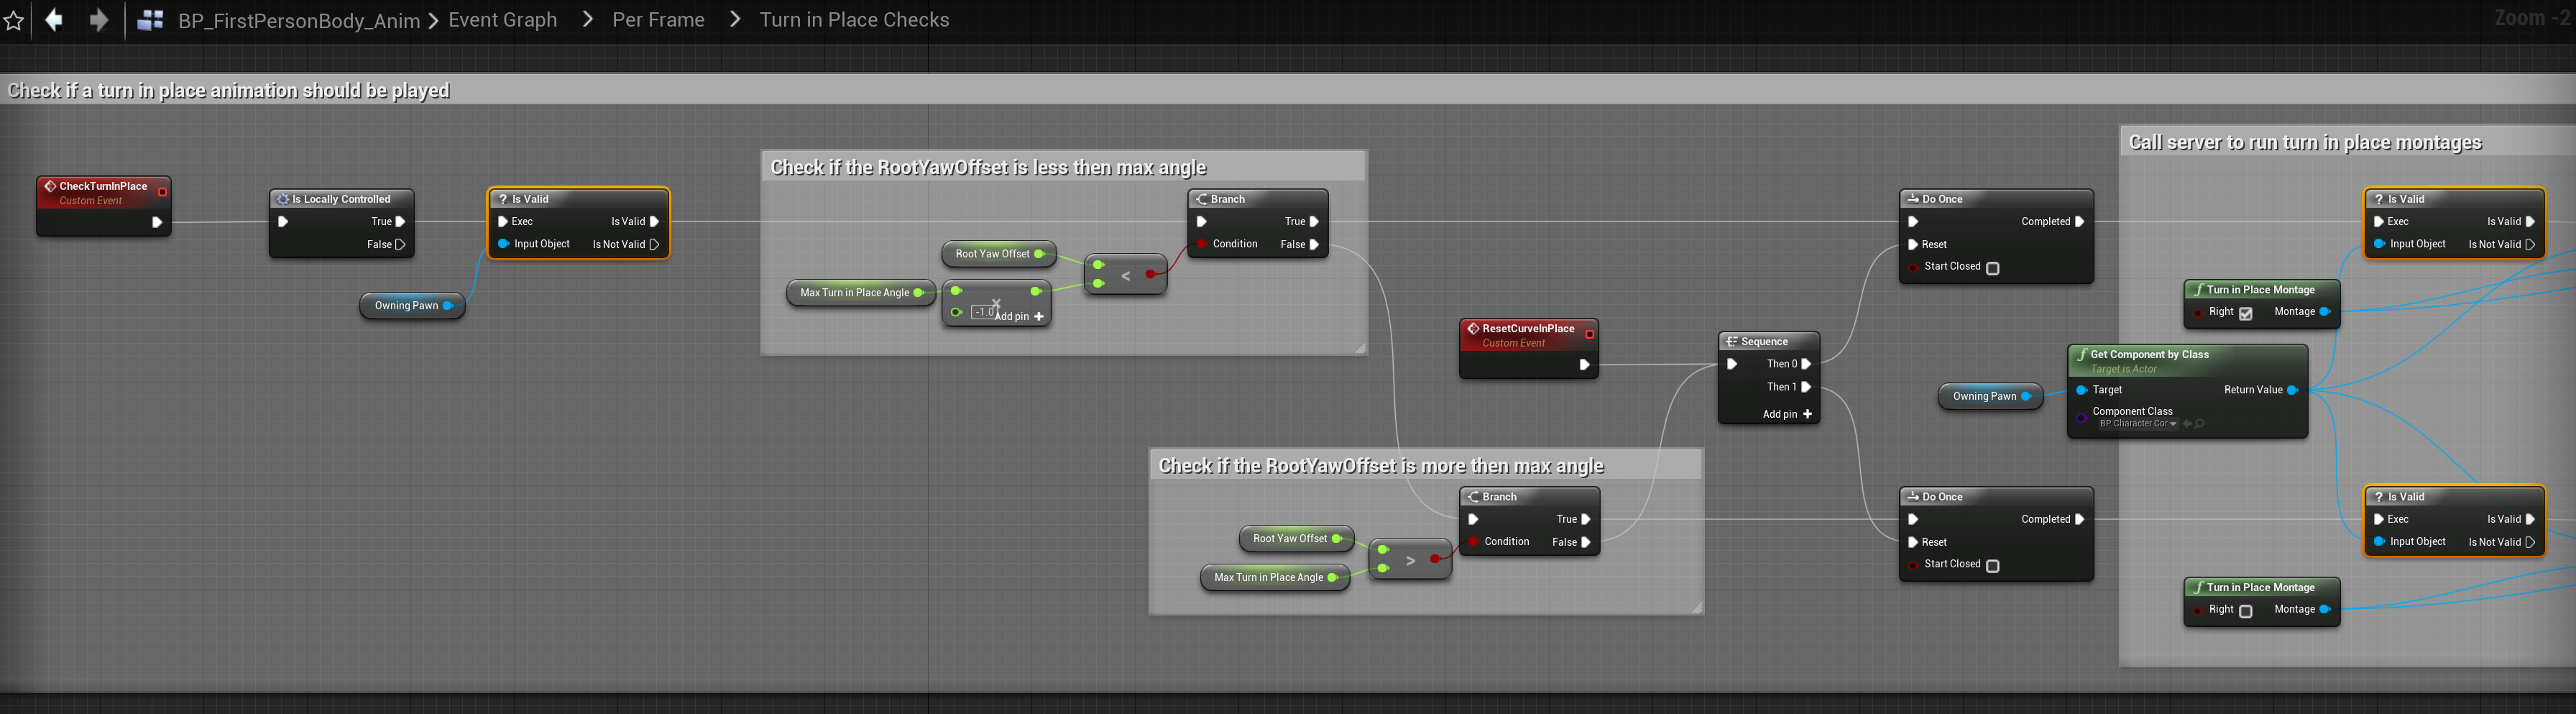Image resolution: width=2576 pixels, height=714 pixels.
Task: Toggle Start Closed on the lower Do Once
Action: (1992, 566)
